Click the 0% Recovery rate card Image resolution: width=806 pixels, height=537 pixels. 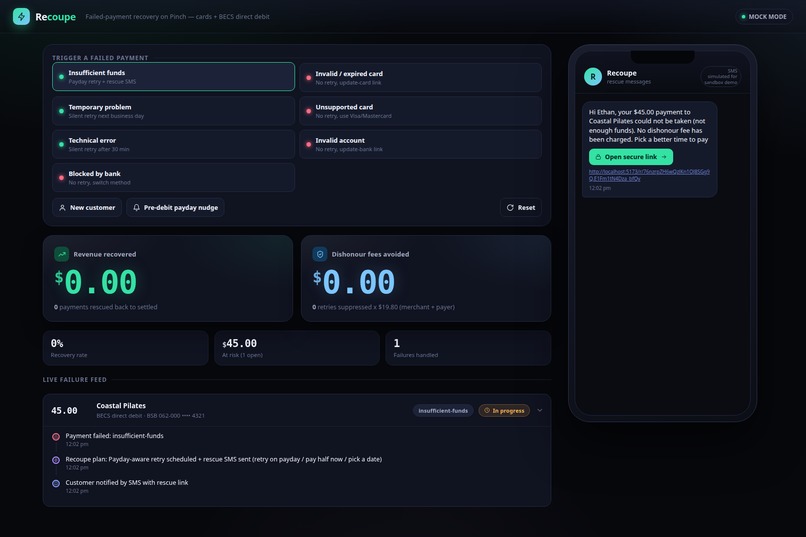pos(125,348)
